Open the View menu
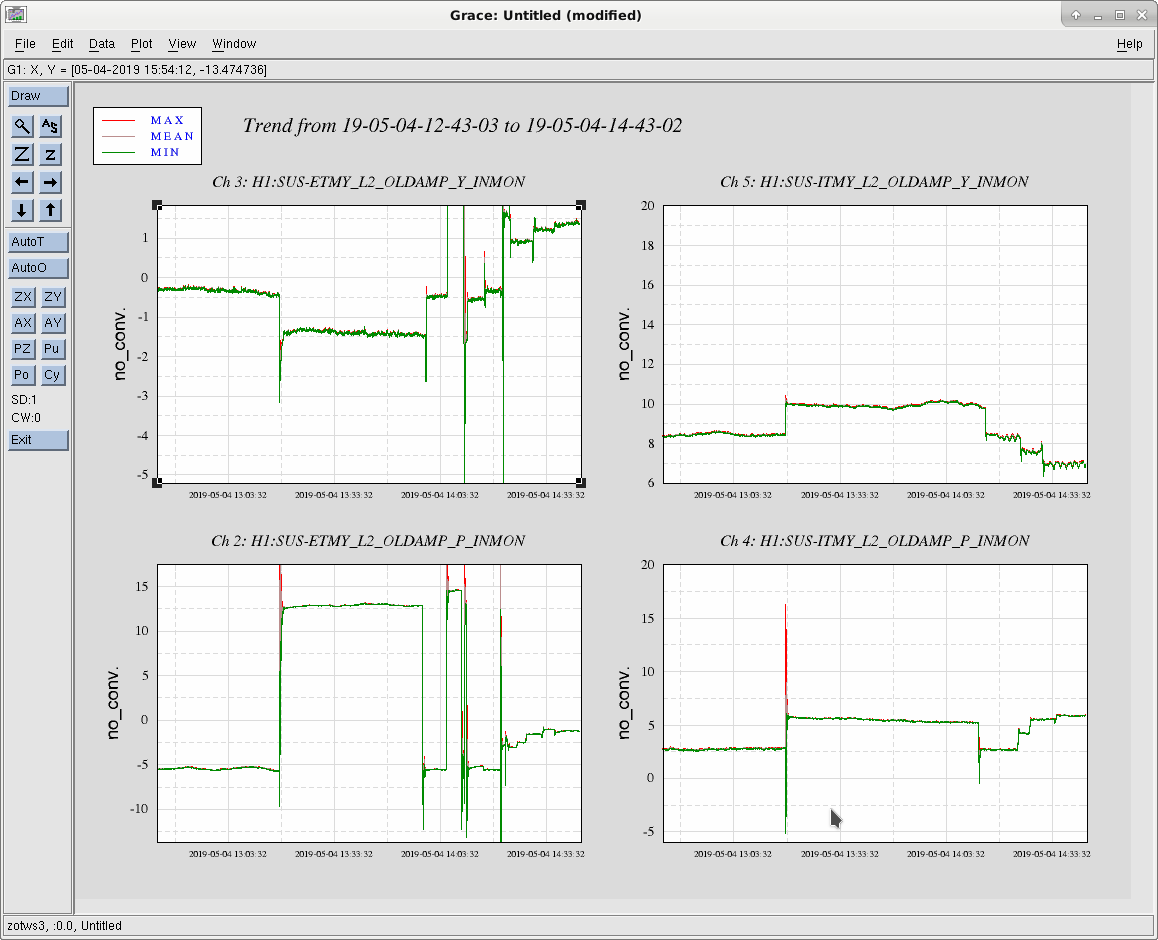This screenshot has height=940, width=1158. click(x=182, y=44)
